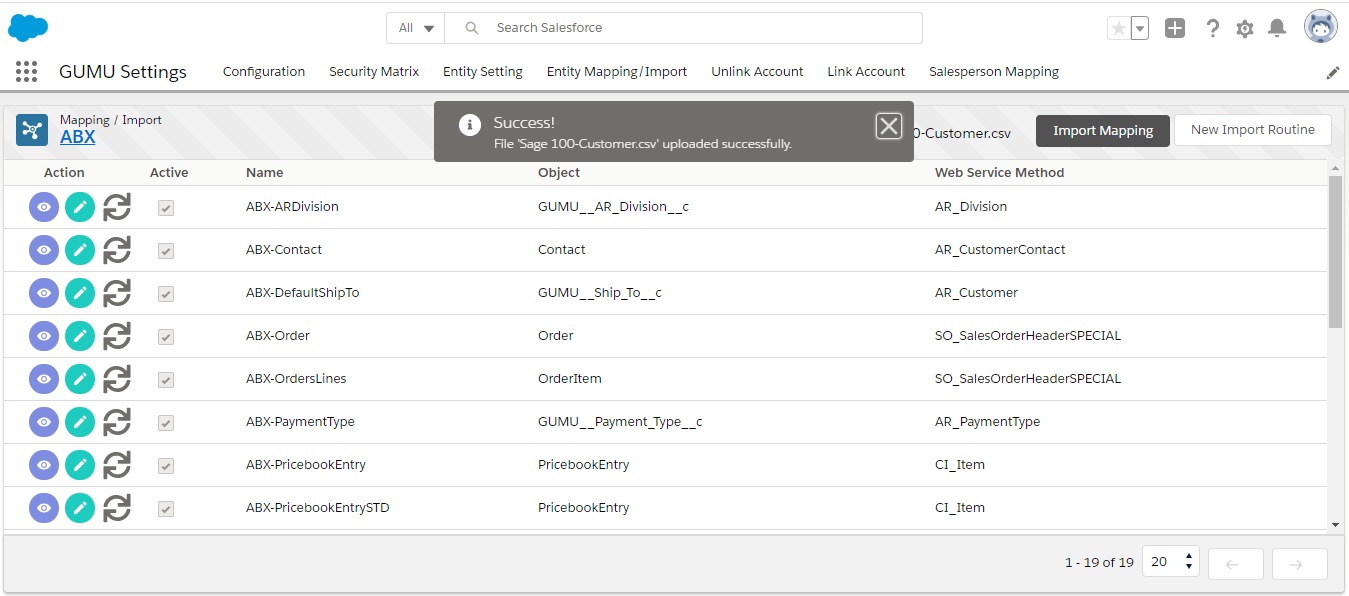This screenshot has width=1349, height=596.
Task: View ABX-ARDivision mapping with eye icon
Action: pyautogui.click(x=44, y=207)
